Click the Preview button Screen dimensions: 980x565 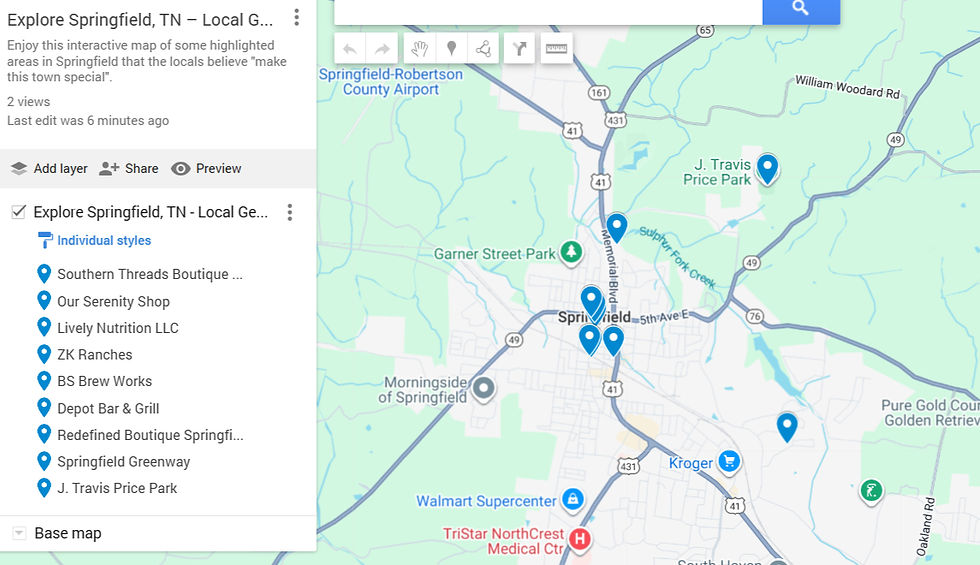(206, 169)
